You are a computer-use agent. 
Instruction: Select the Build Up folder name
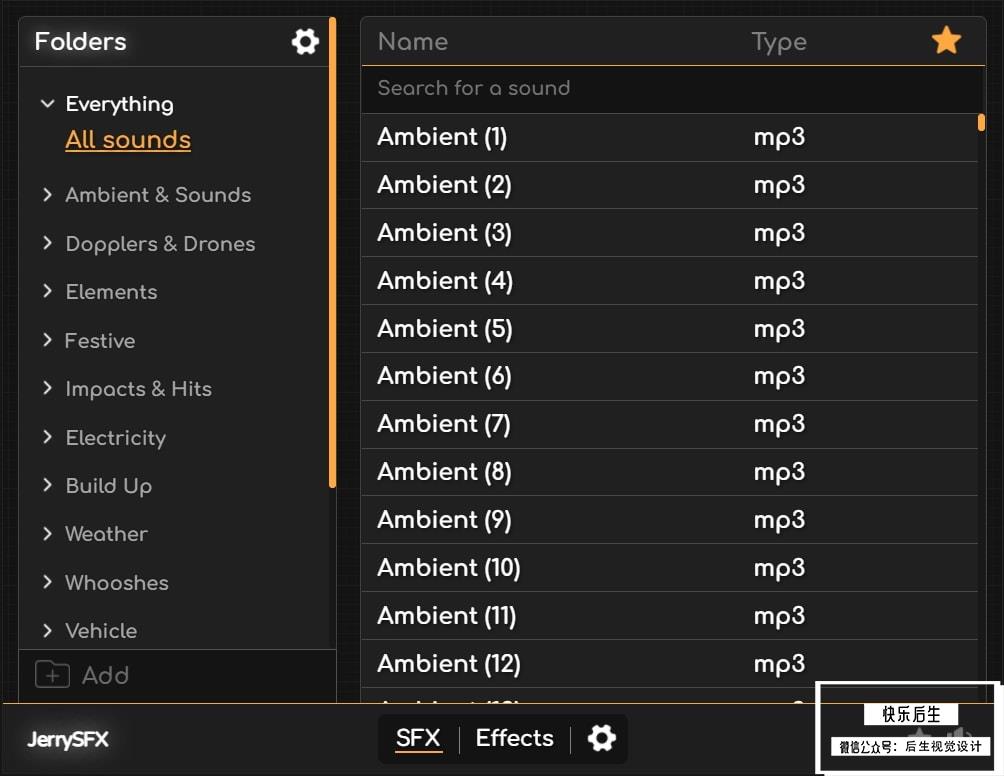(x=109, y=486)
